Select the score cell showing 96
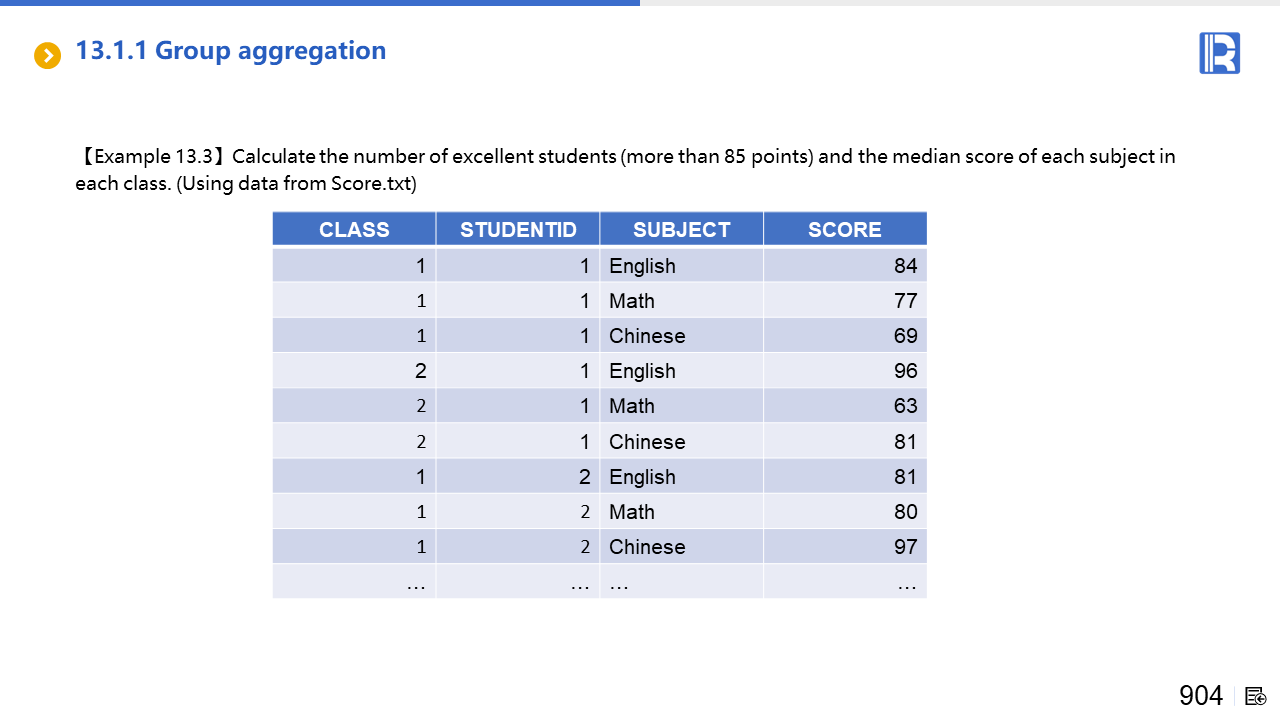 click(905, 371)
